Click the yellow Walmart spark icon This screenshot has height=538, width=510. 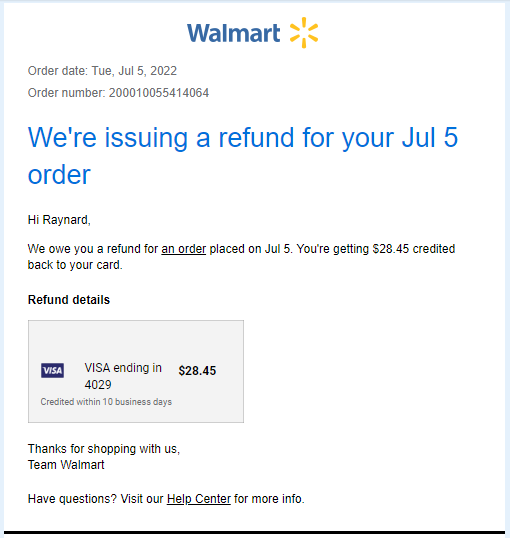pyautogui.click(x=304, y=33)
